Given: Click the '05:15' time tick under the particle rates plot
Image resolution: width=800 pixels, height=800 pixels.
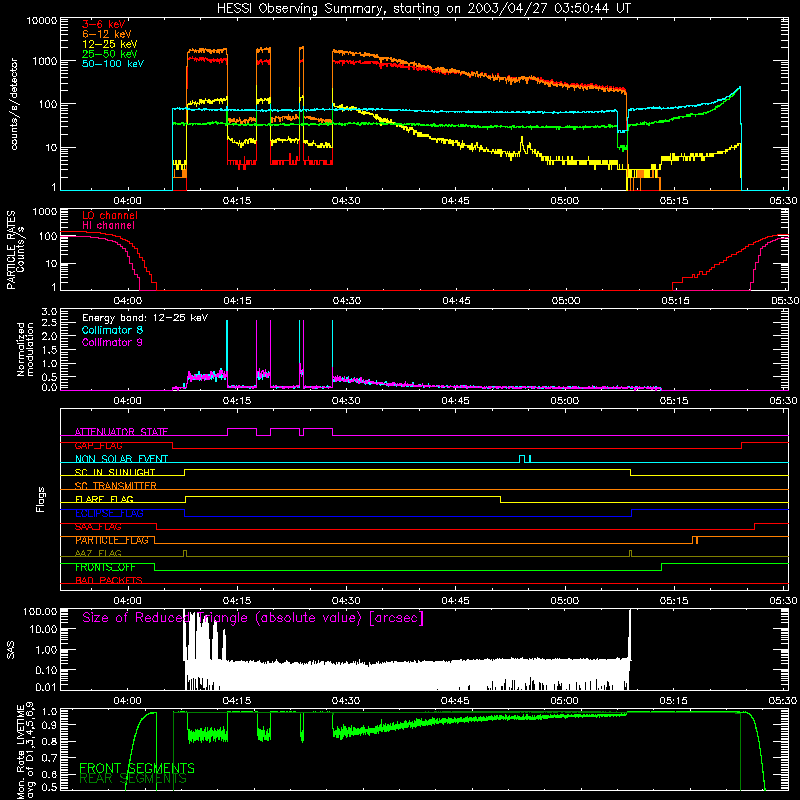Looking at the screenshot, I should pos(676,301).
